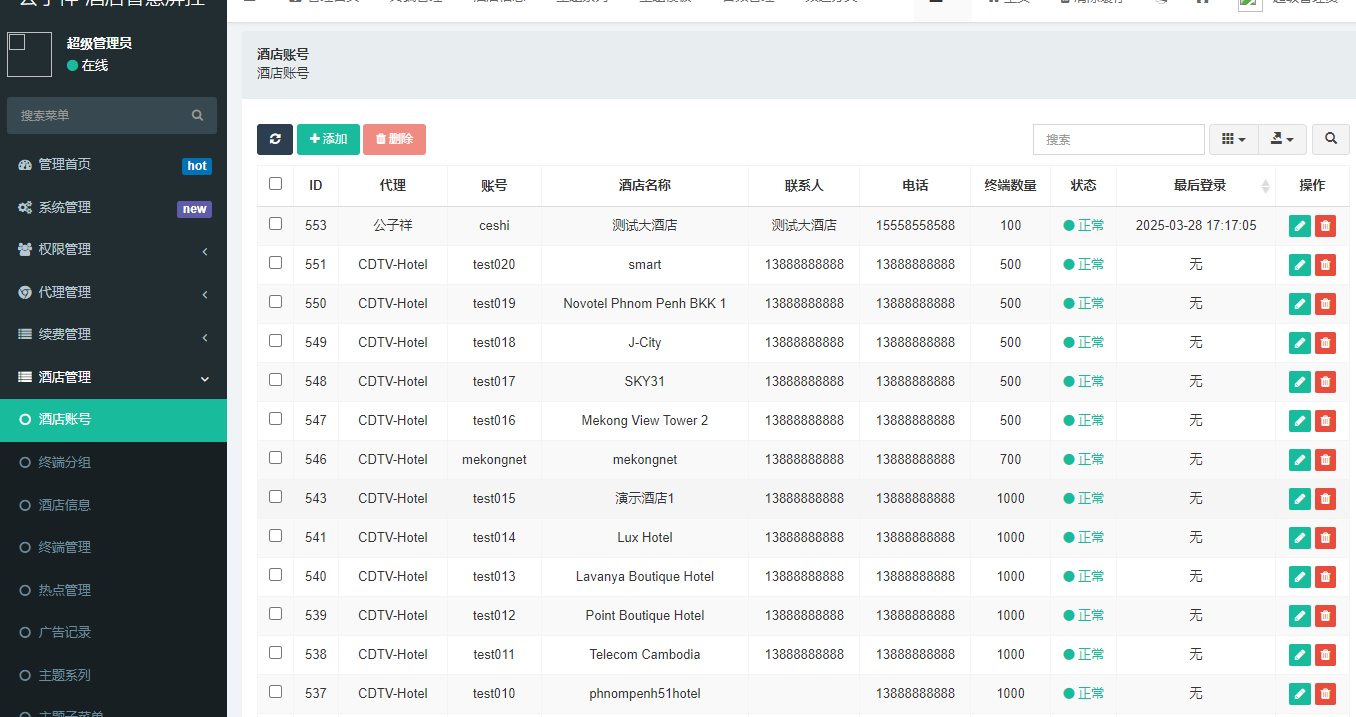Open 终端分组 in the sidebar

coord(65,462)
